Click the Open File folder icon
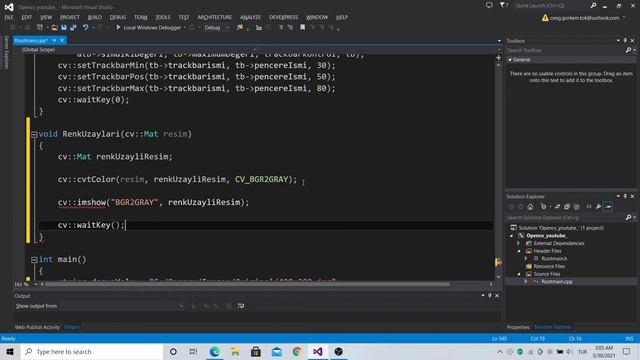This screenshot has width=640, height=360. tap(54, 28)
